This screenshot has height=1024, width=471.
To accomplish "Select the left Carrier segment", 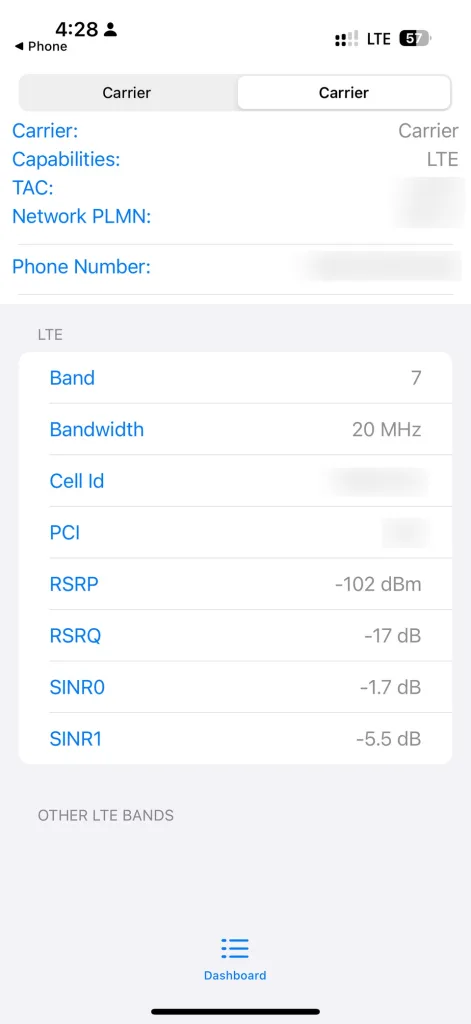I will 127,93.
